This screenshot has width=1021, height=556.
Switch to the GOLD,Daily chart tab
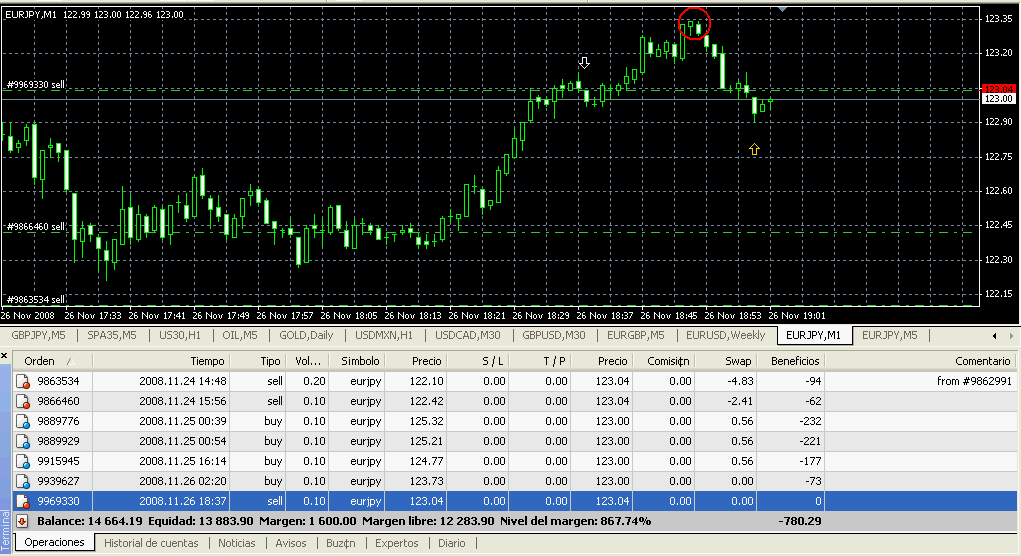pyautogui.click(x=306, y=335)
